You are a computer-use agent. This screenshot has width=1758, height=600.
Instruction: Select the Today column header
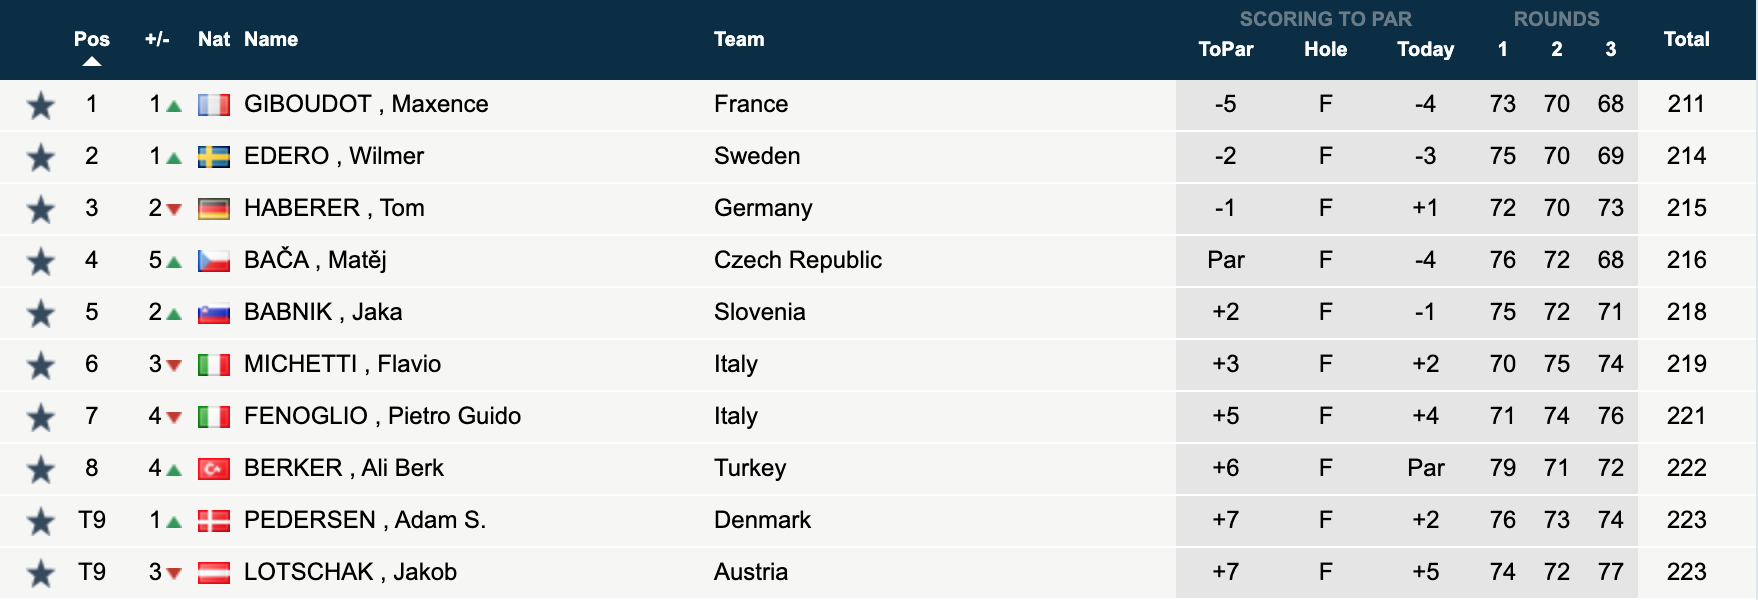1425,49
